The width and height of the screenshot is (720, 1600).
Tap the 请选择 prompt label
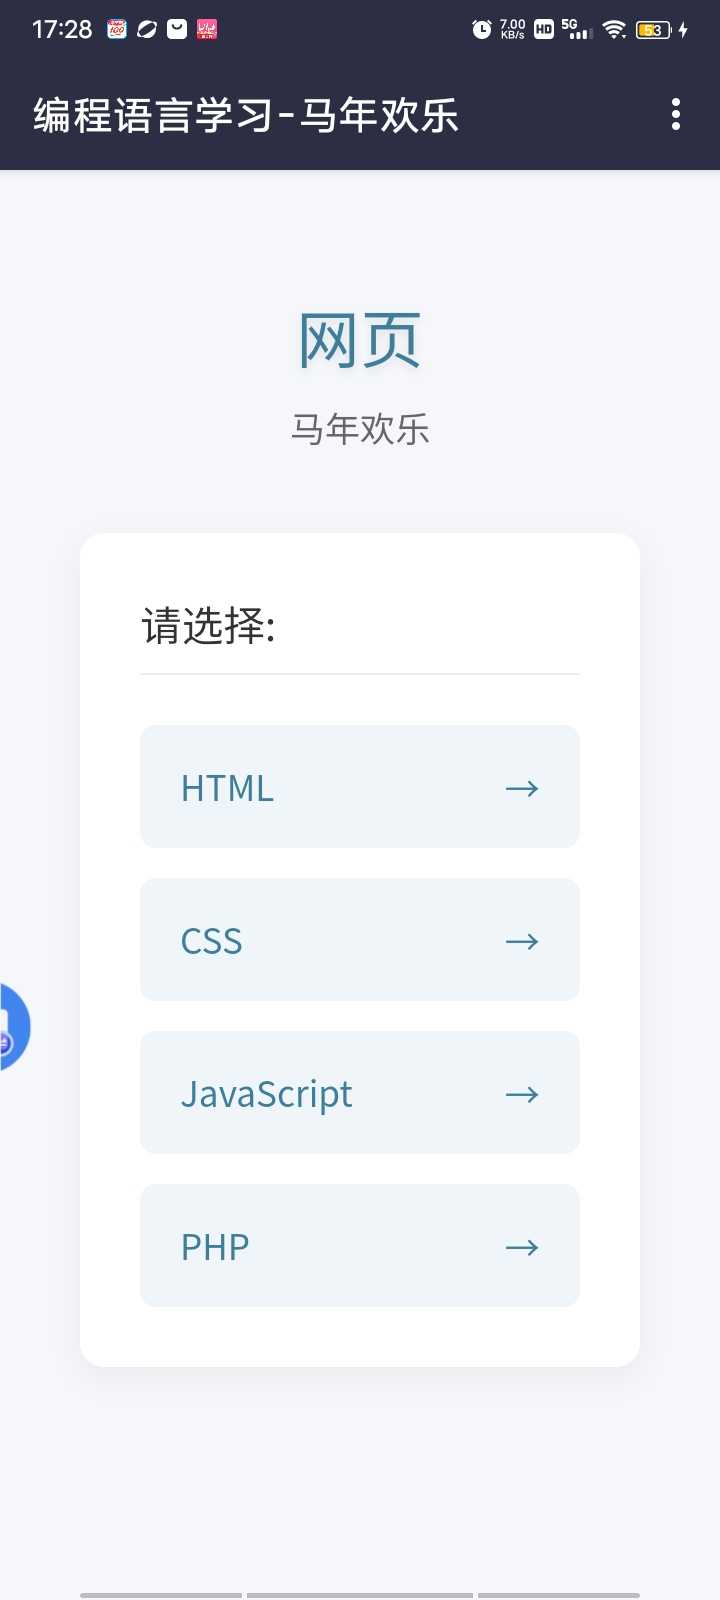coord(208,626)
